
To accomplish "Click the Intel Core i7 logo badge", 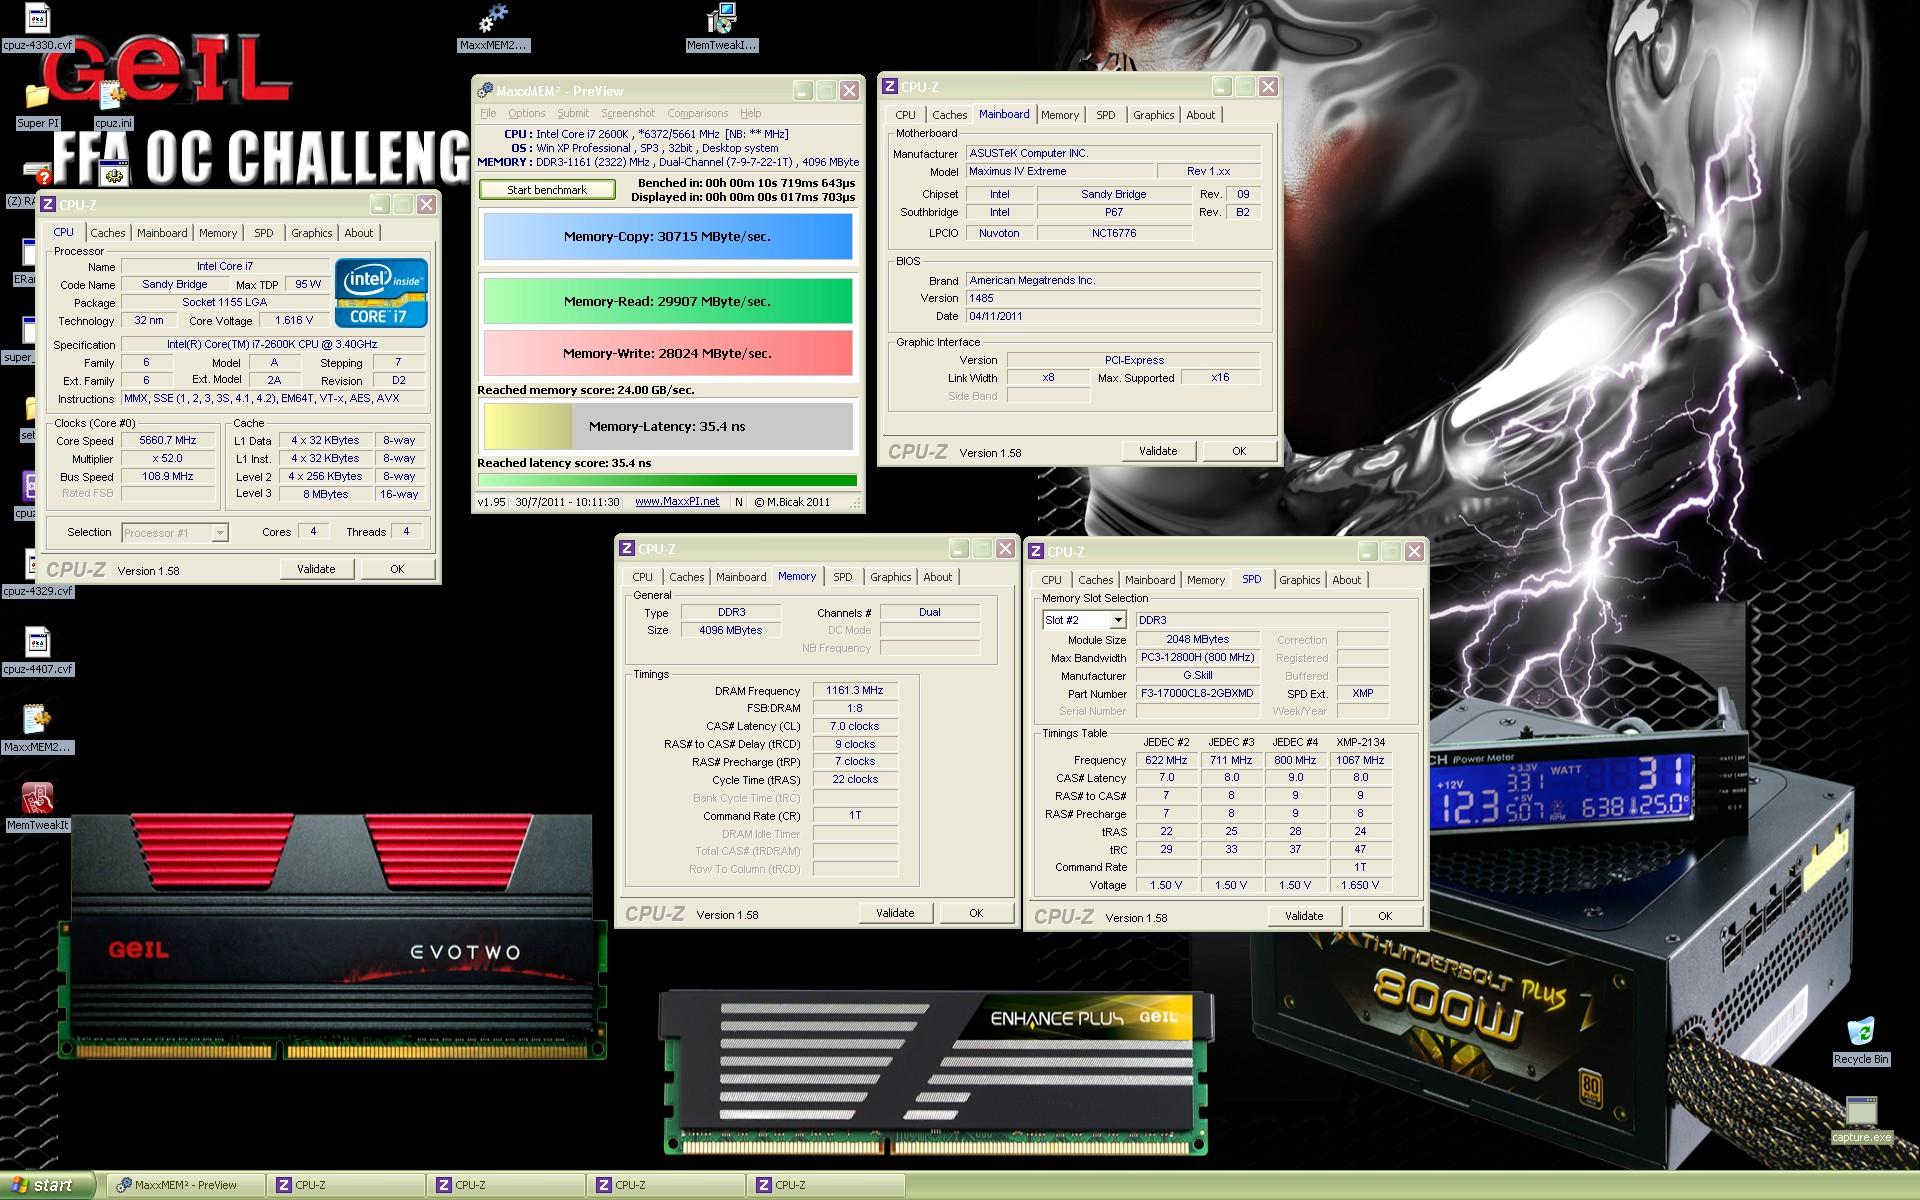I will (x=381, y=292).
